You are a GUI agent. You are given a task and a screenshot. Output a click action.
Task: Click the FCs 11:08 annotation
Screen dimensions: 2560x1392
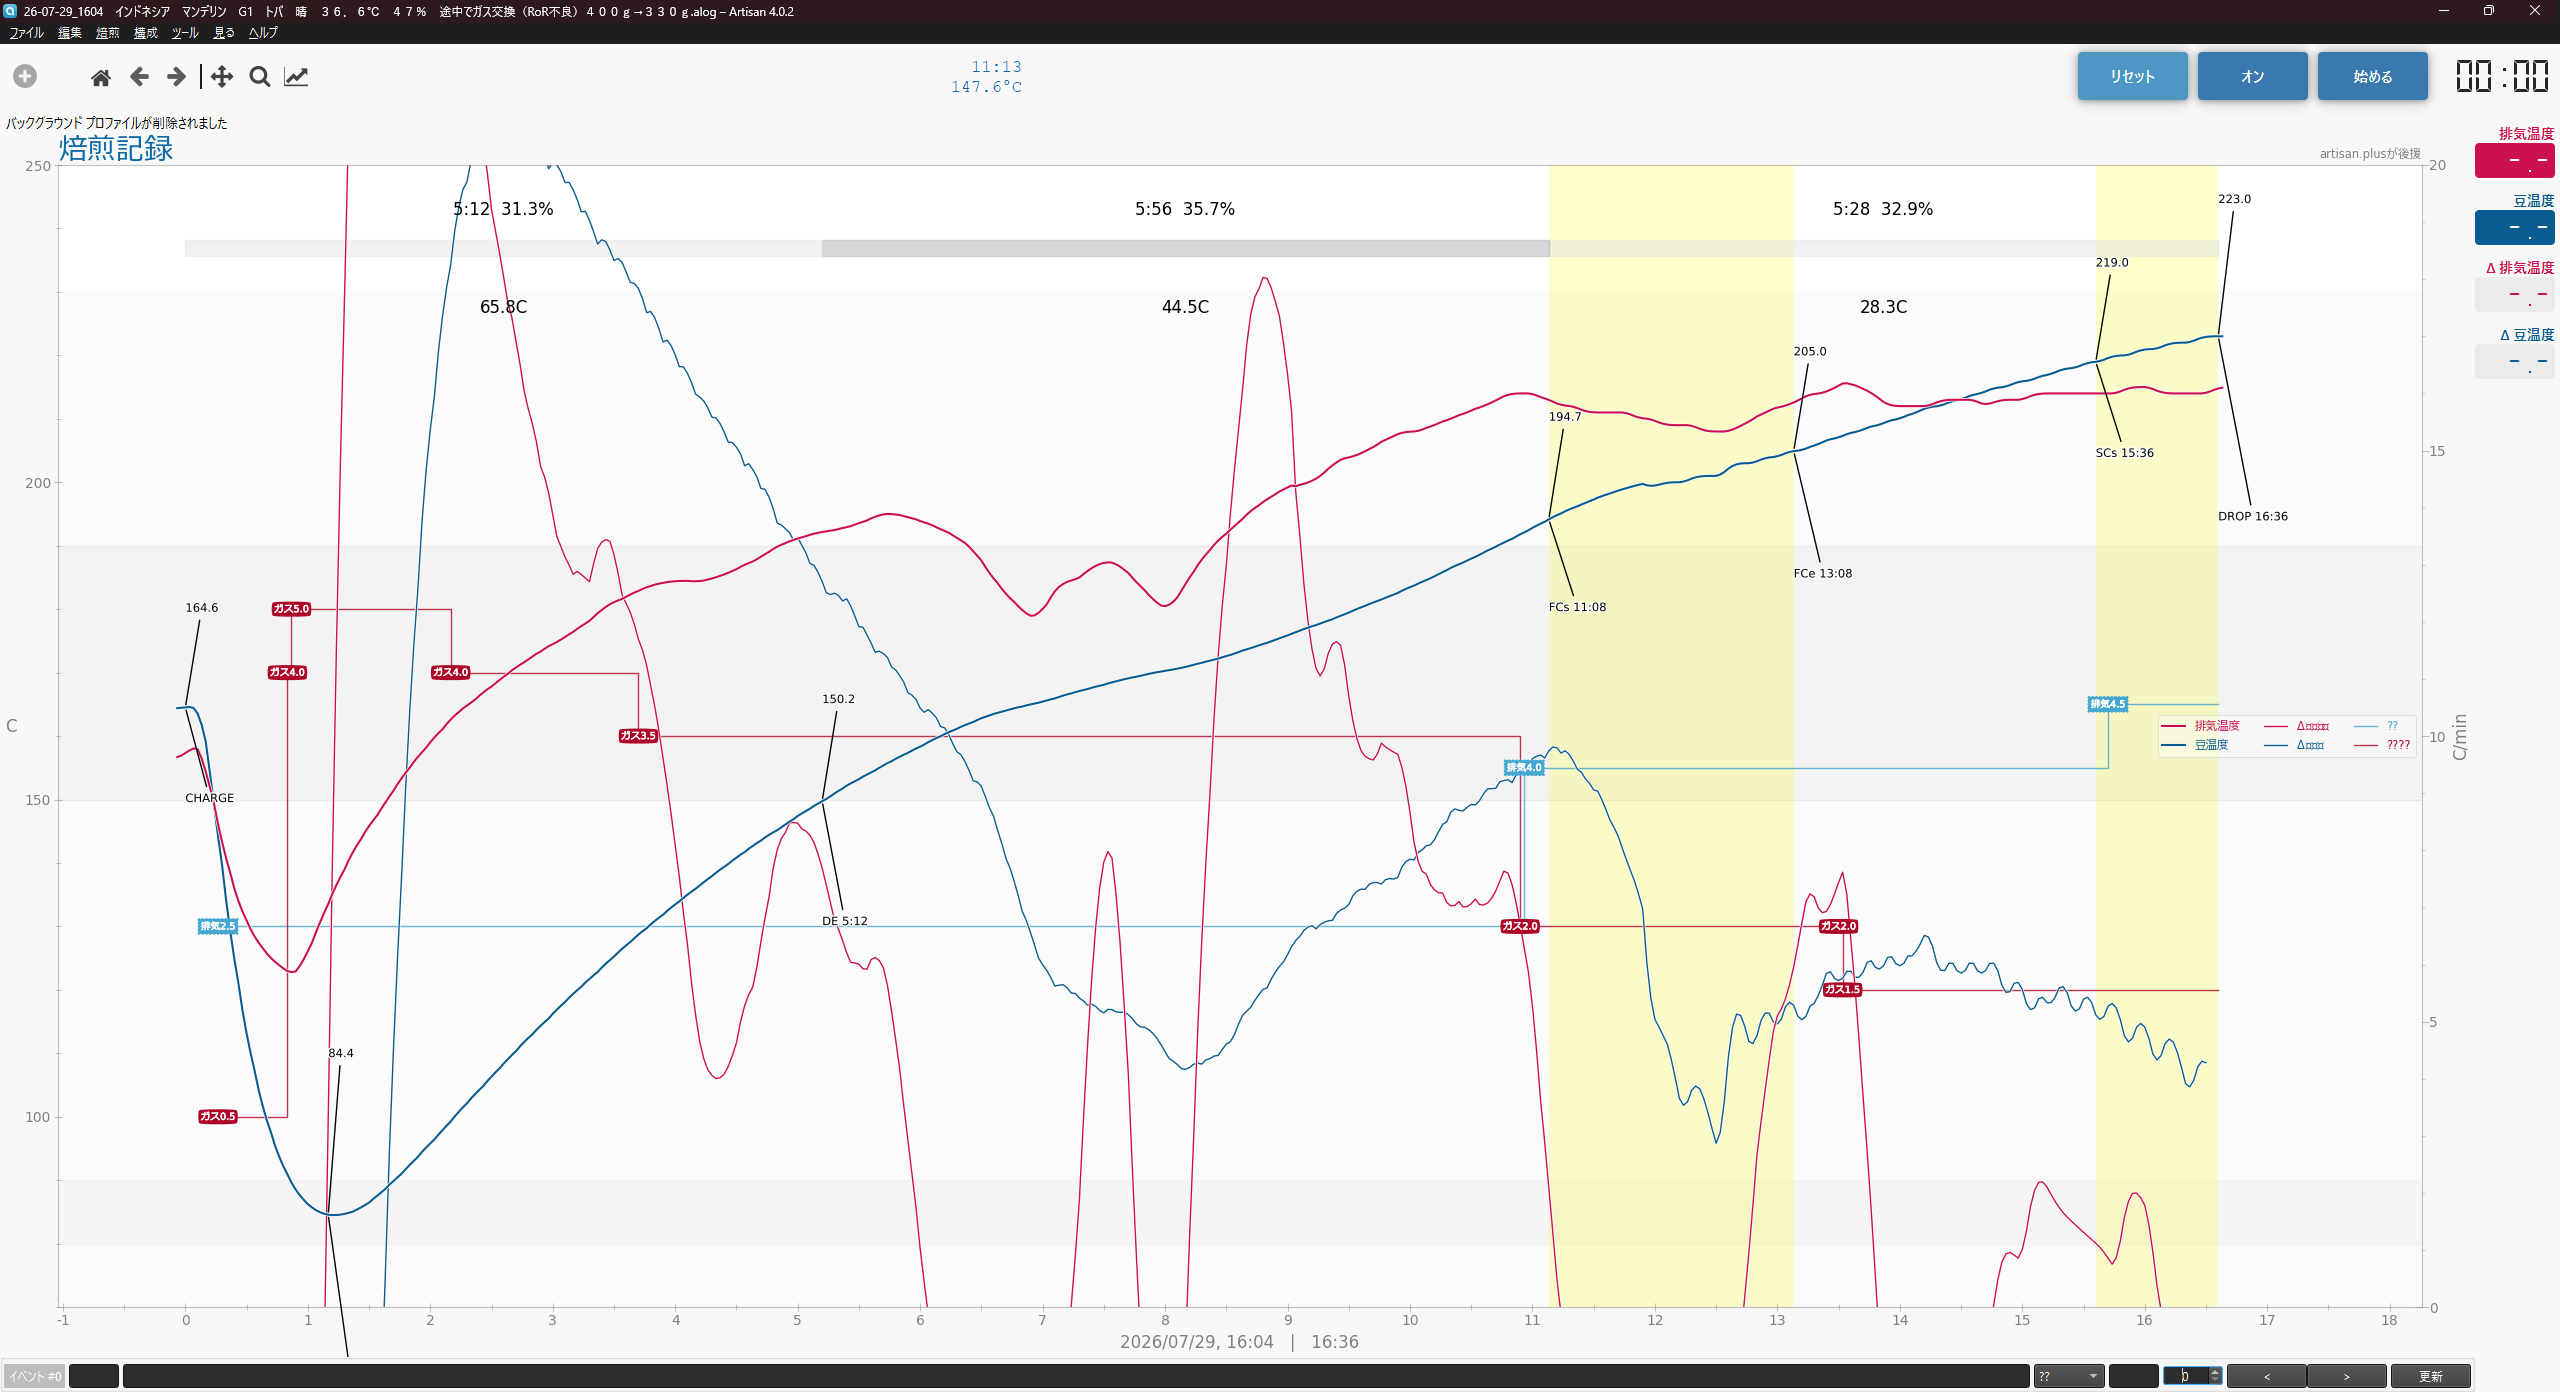coord(1577,607)
